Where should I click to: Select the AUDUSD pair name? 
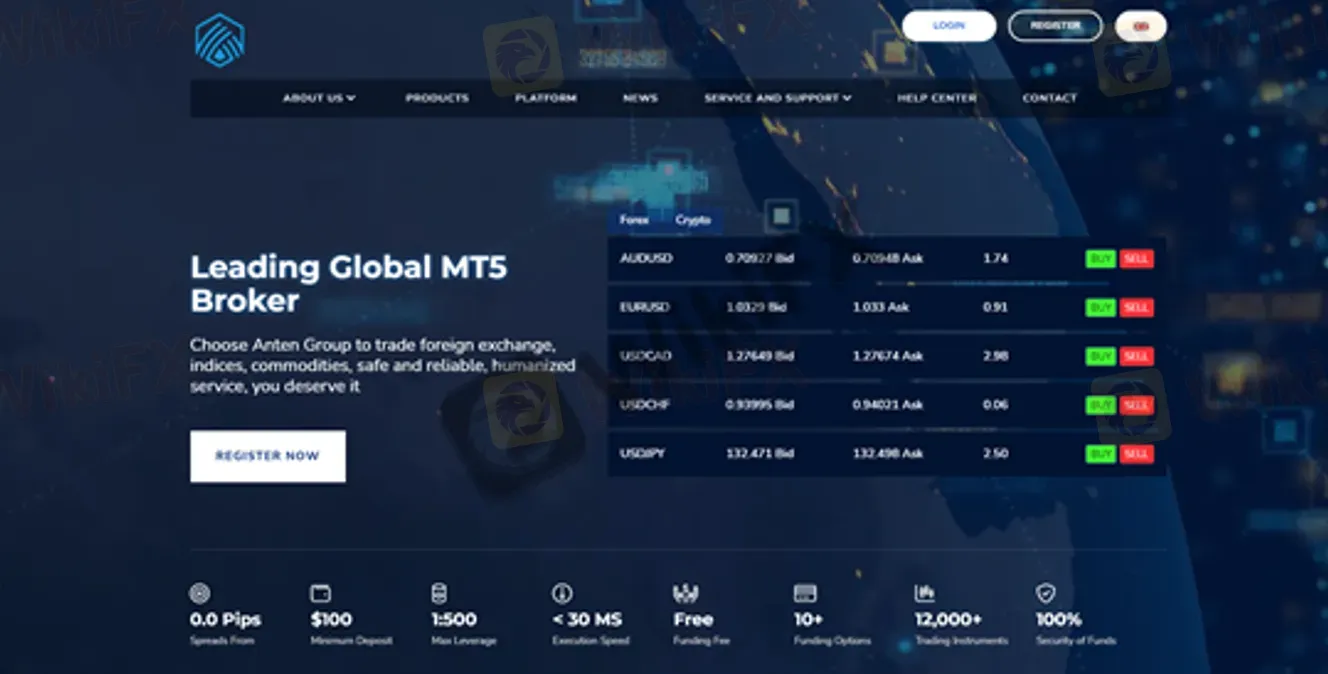click(x=646, y=258)
